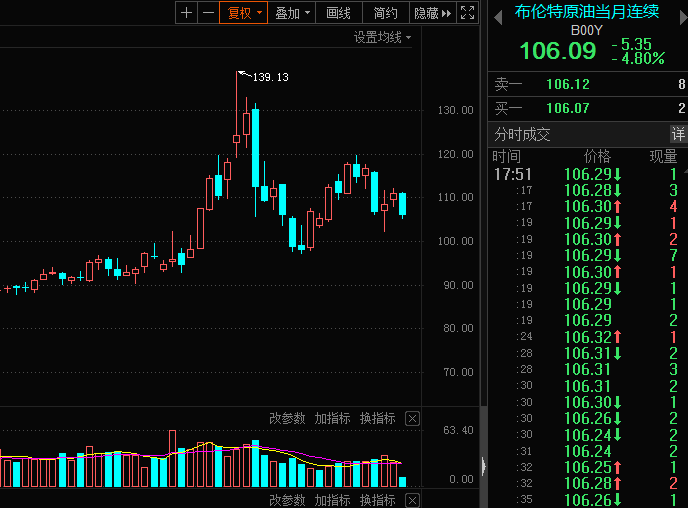Click the previous-instrument triangle left of 布伦特原油
This screenshot has height=508, width=688.
pos(499,12)
